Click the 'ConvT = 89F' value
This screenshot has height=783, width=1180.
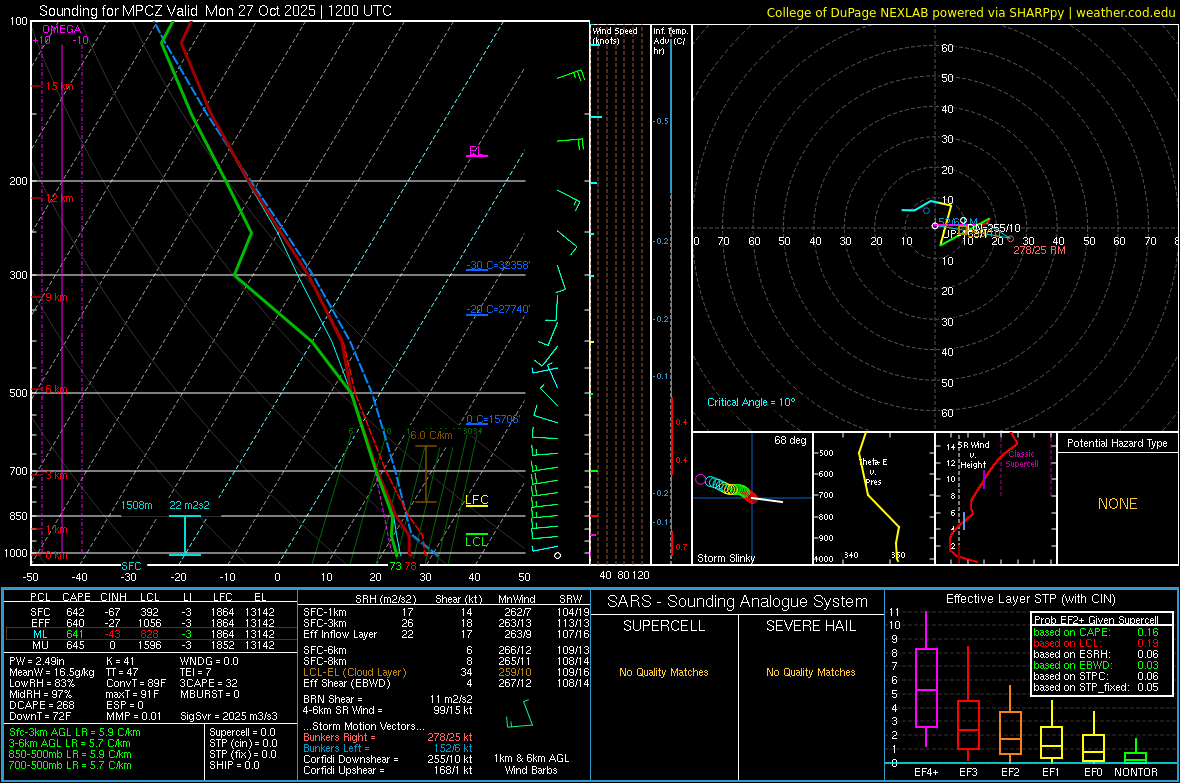136,684
